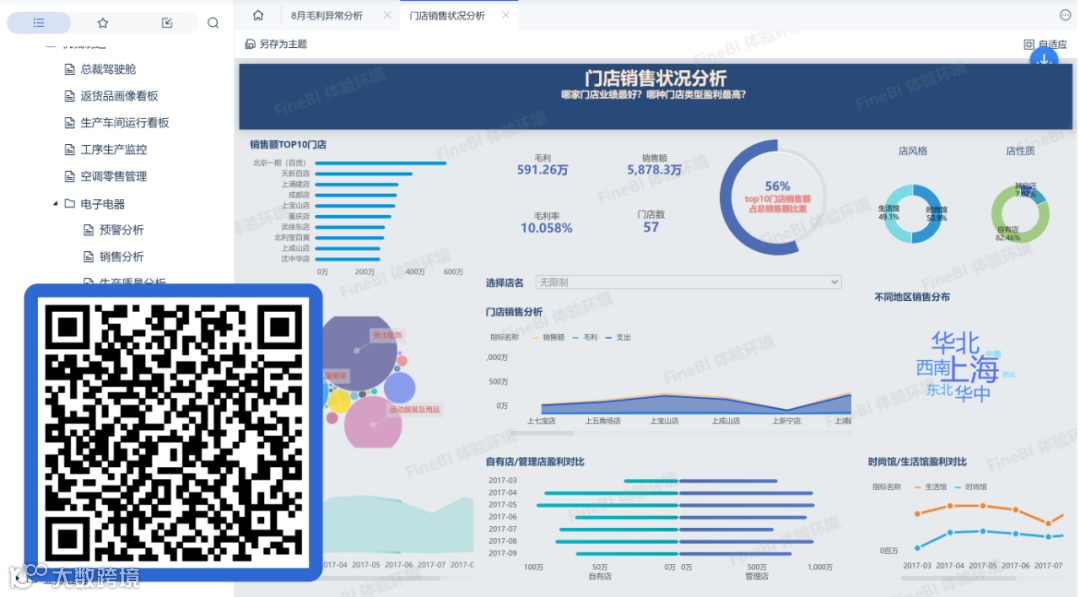Click the 不同地区销售分布 title
This screenshot has width=1080, height=597.
tap(912, 297)
